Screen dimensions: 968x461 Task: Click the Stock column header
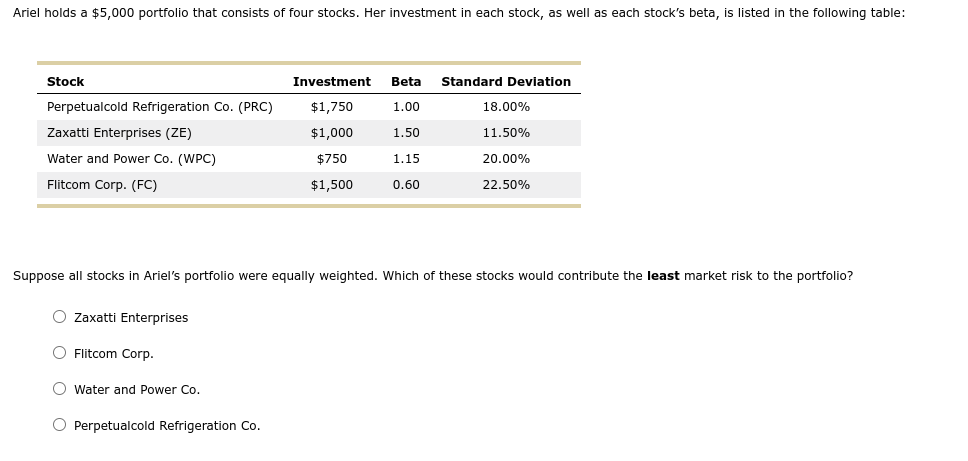click(x=65, y=81)
